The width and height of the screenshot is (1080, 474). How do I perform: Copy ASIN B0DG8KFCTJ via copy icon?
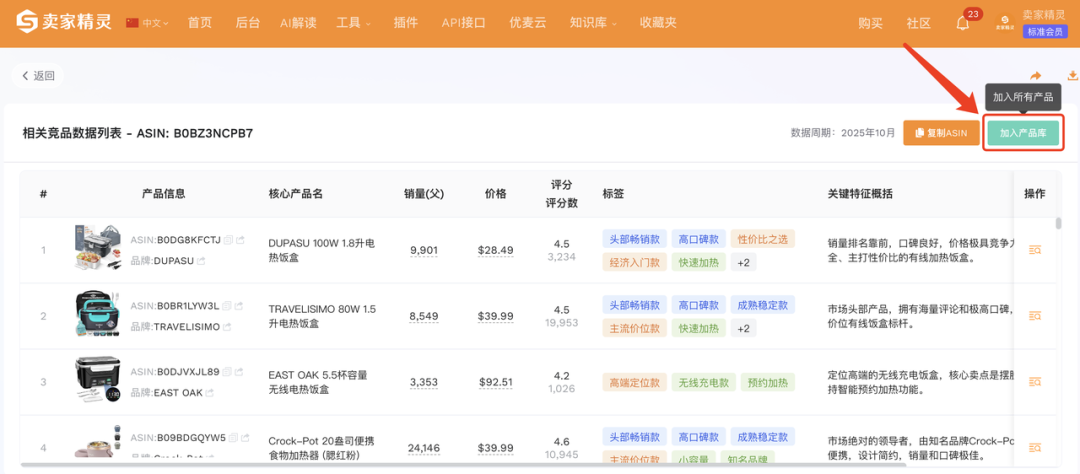(x=228, y=240)
